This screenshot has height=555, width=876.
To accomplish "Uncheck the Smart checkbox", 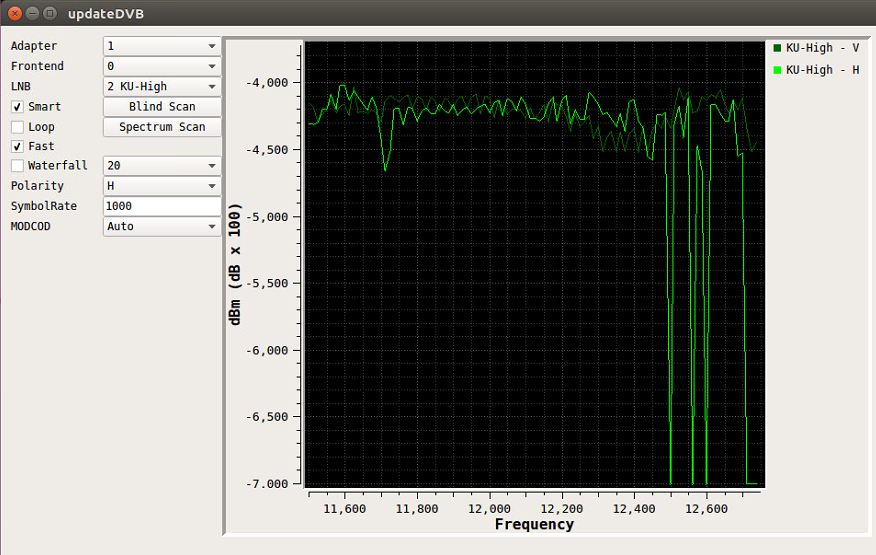I will pos(17,106).
